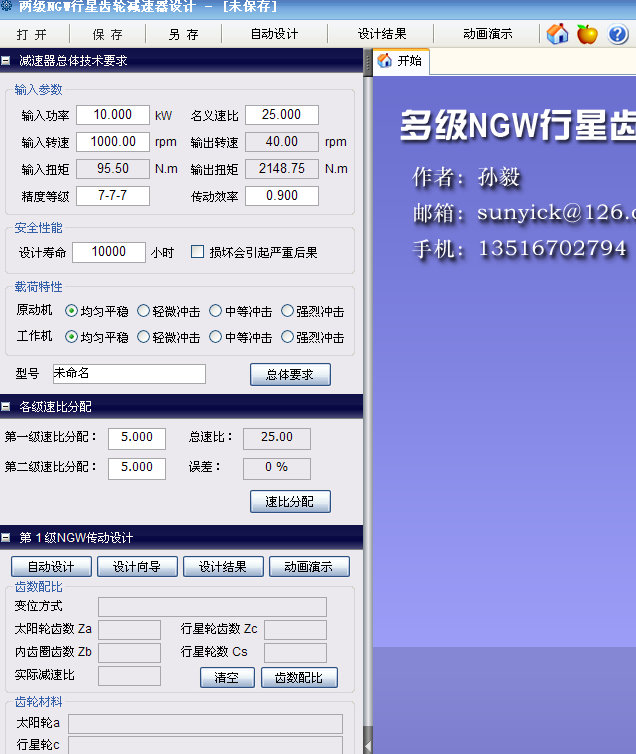
Task: Open help via blue question mark icon
Action: pyautogui.click(x=618, y=34)
